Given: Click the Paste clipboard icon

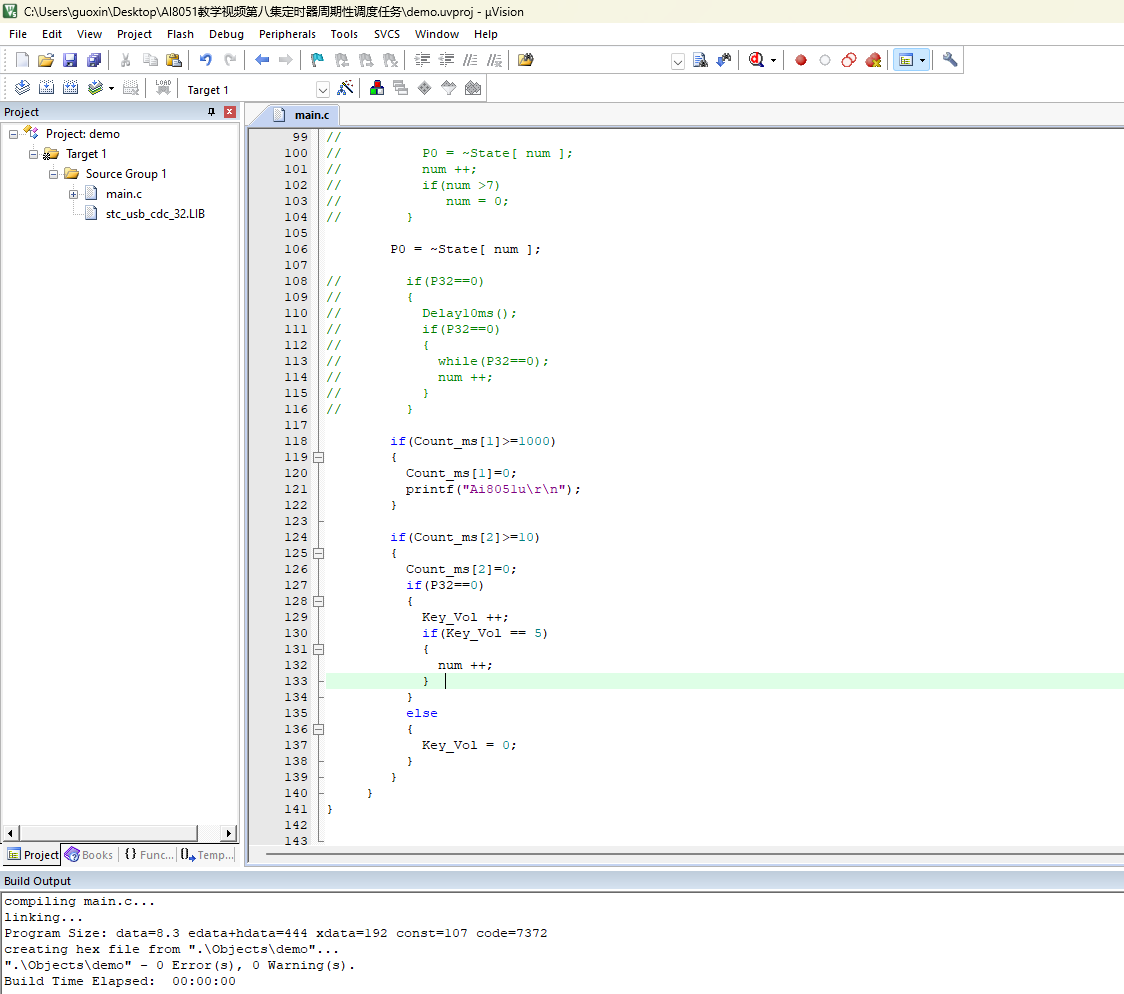Looking at the screenshot, I should coord(173,60).
